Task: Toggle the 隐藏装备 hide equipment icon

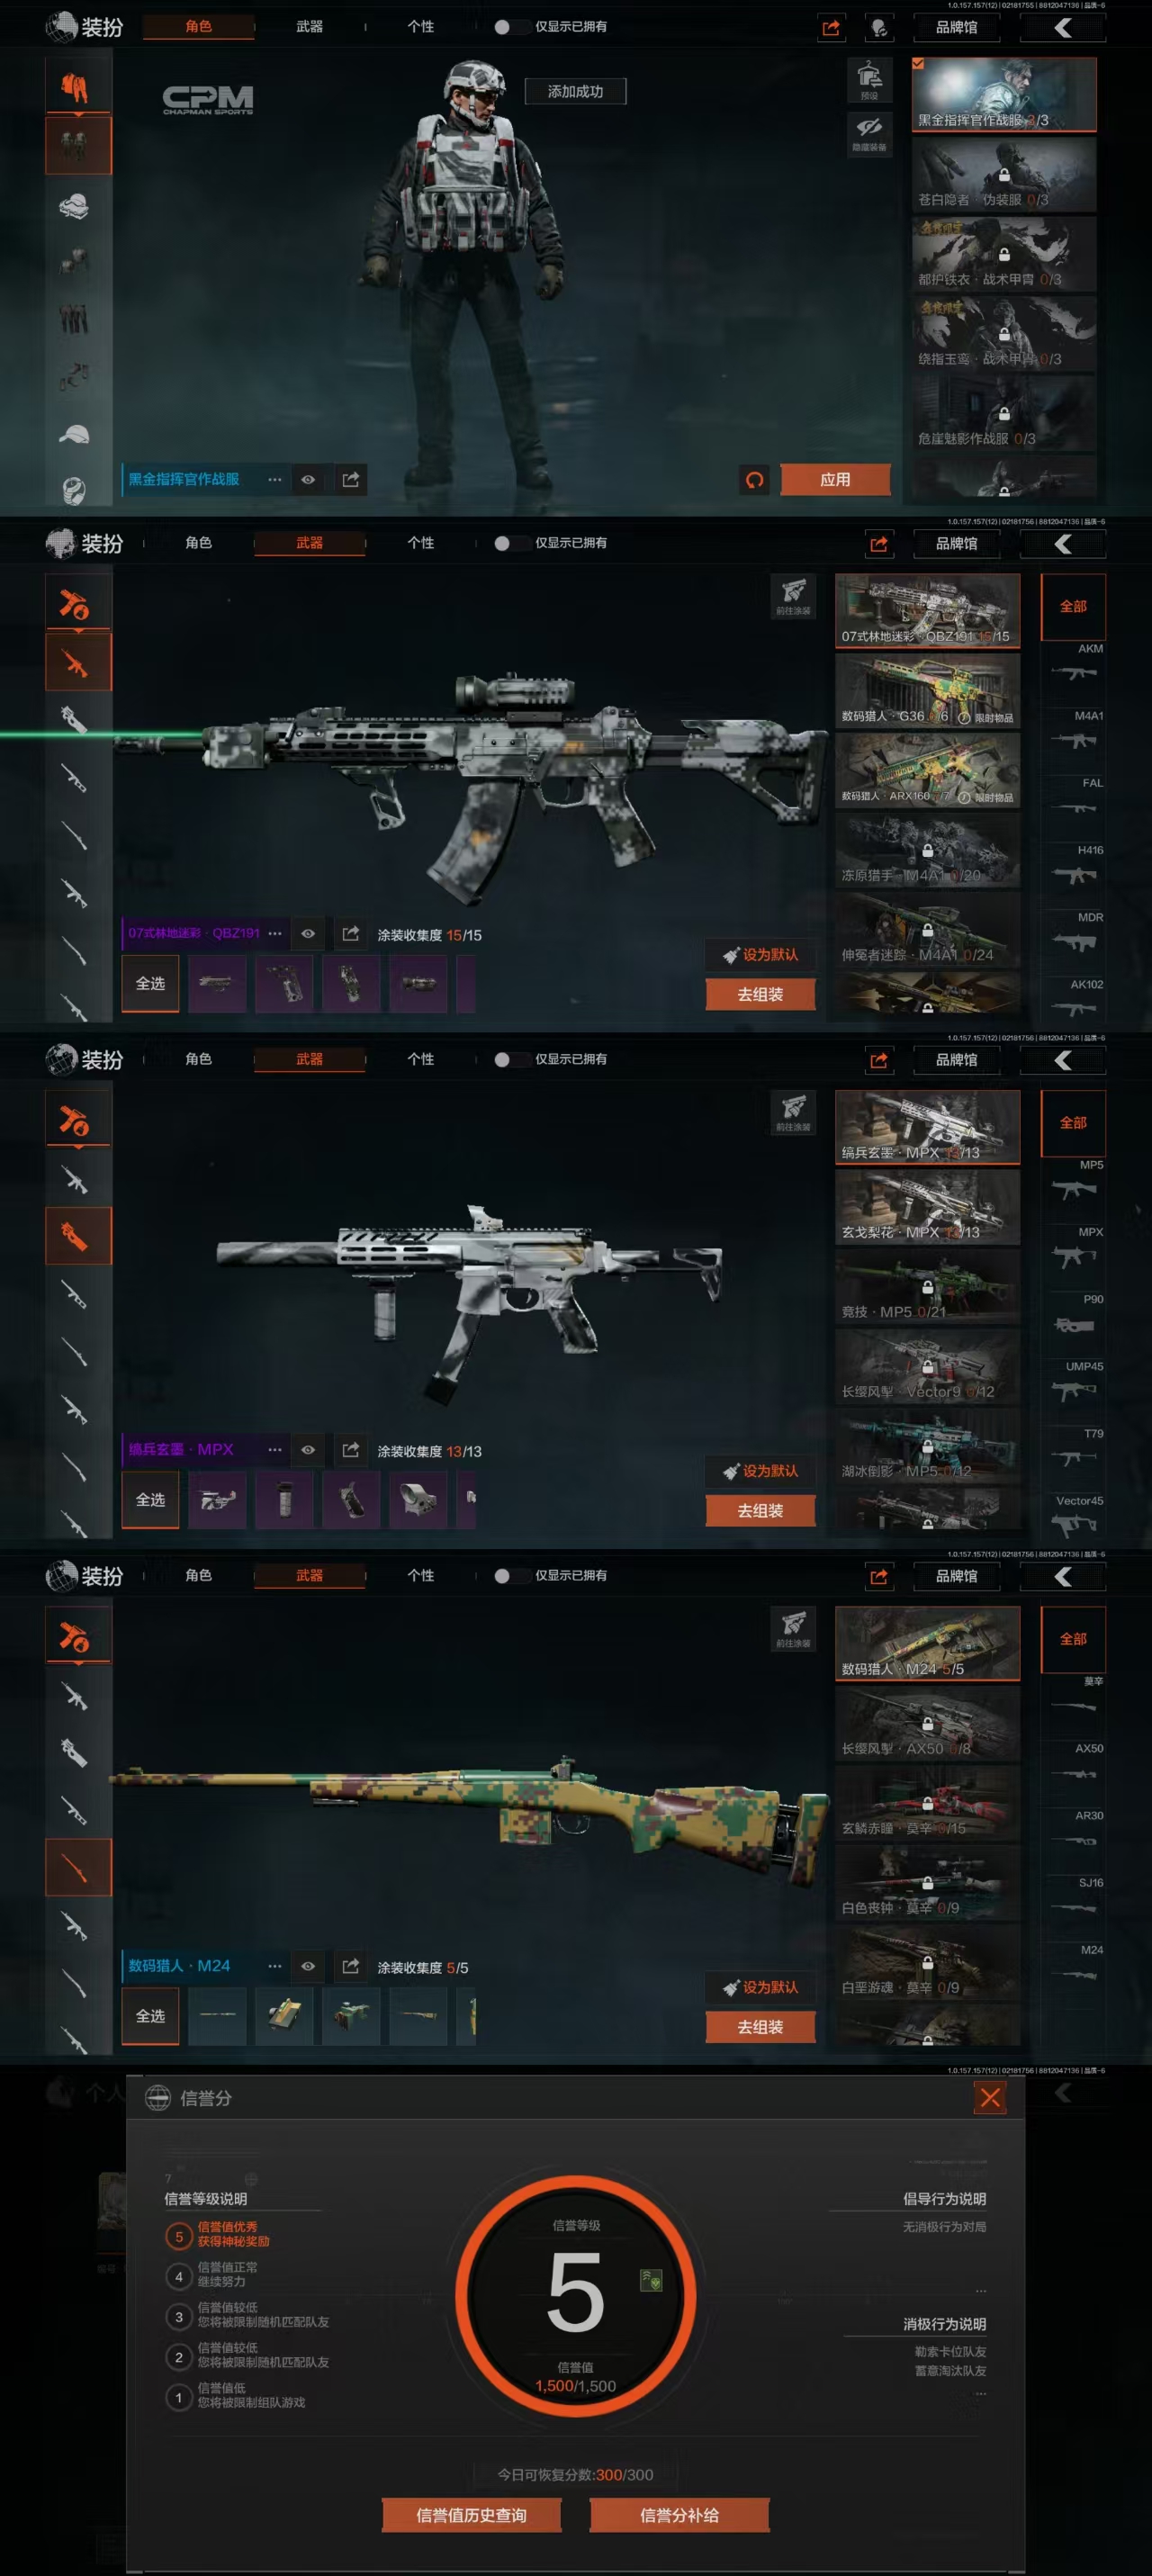Action: coord(869,132)
